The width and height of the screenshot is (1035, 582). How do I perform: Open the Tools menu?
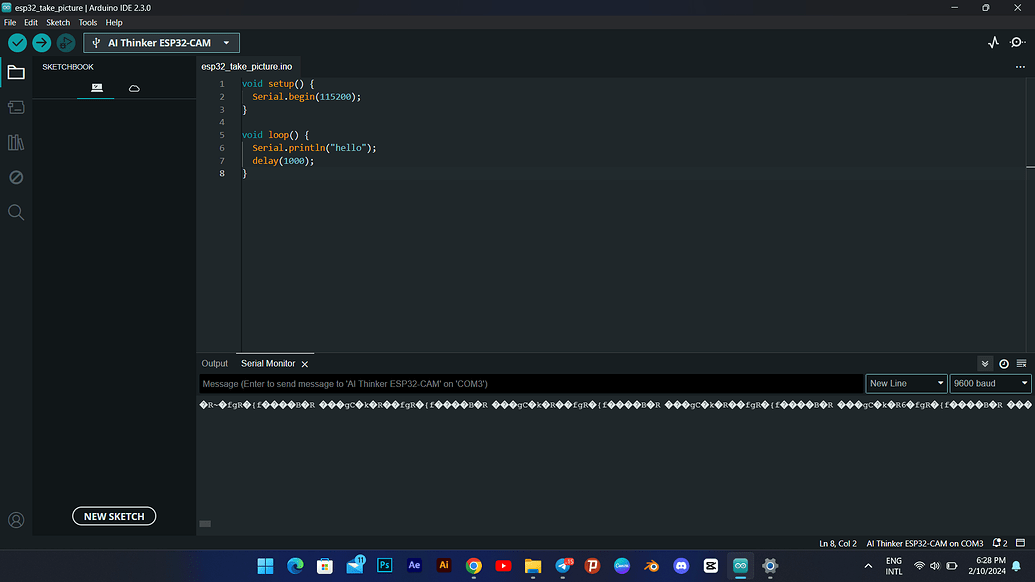pos(87,21)
